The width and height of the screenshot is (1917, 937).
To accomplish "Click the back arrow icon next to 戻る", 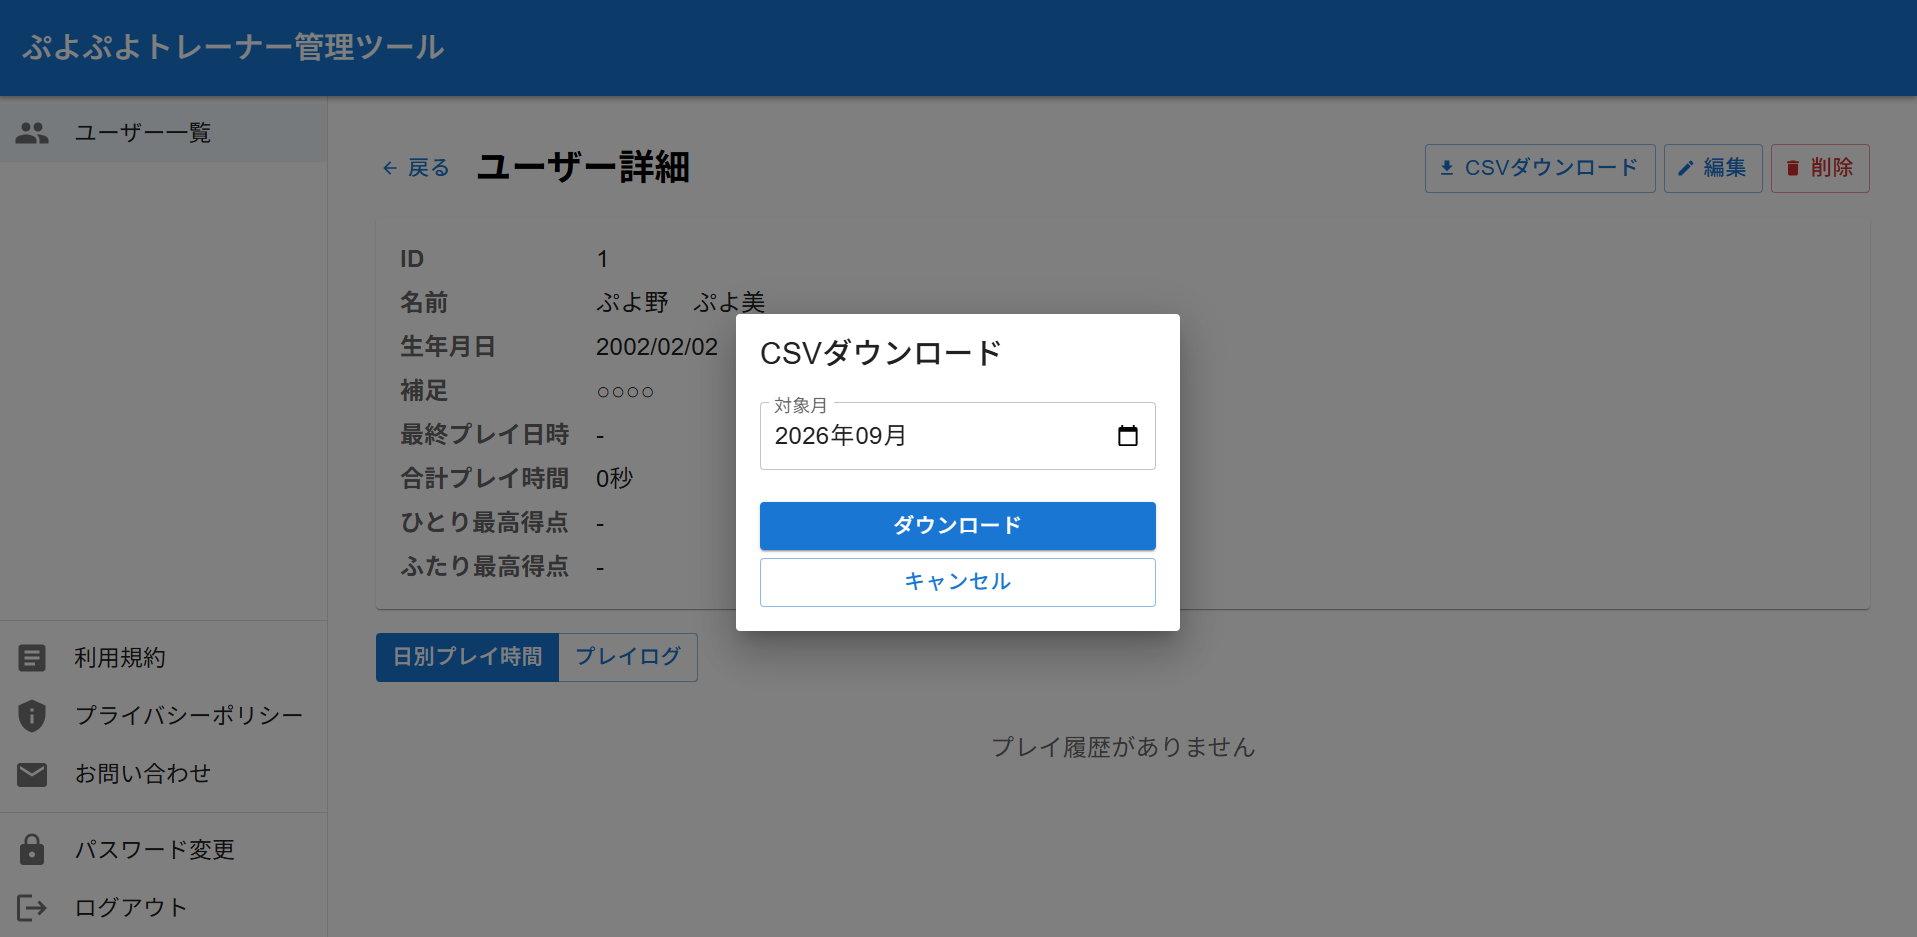I will [x=390, y=168].
